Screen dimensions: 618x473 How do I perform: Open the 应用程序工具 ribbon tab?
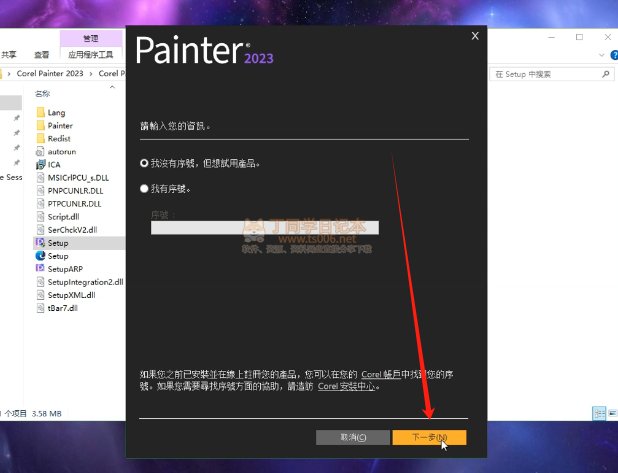click(91, 55)
